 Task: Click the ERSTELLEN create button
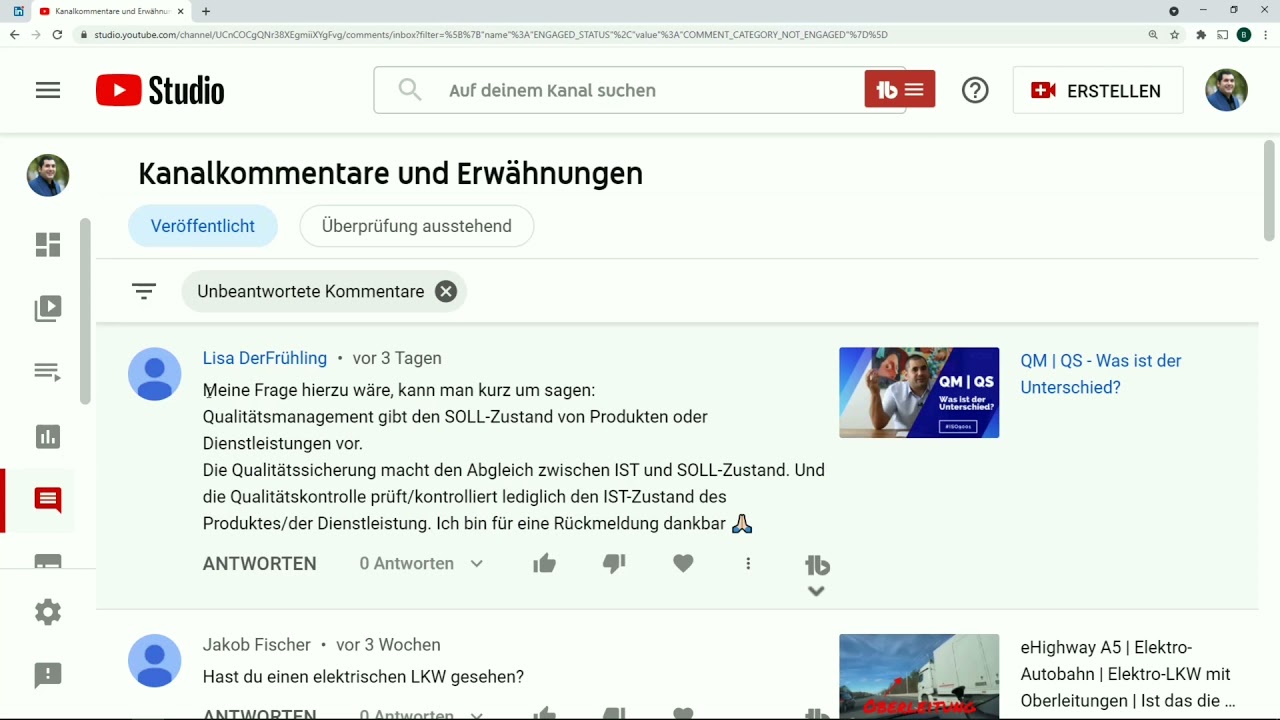coord(1098,90)
